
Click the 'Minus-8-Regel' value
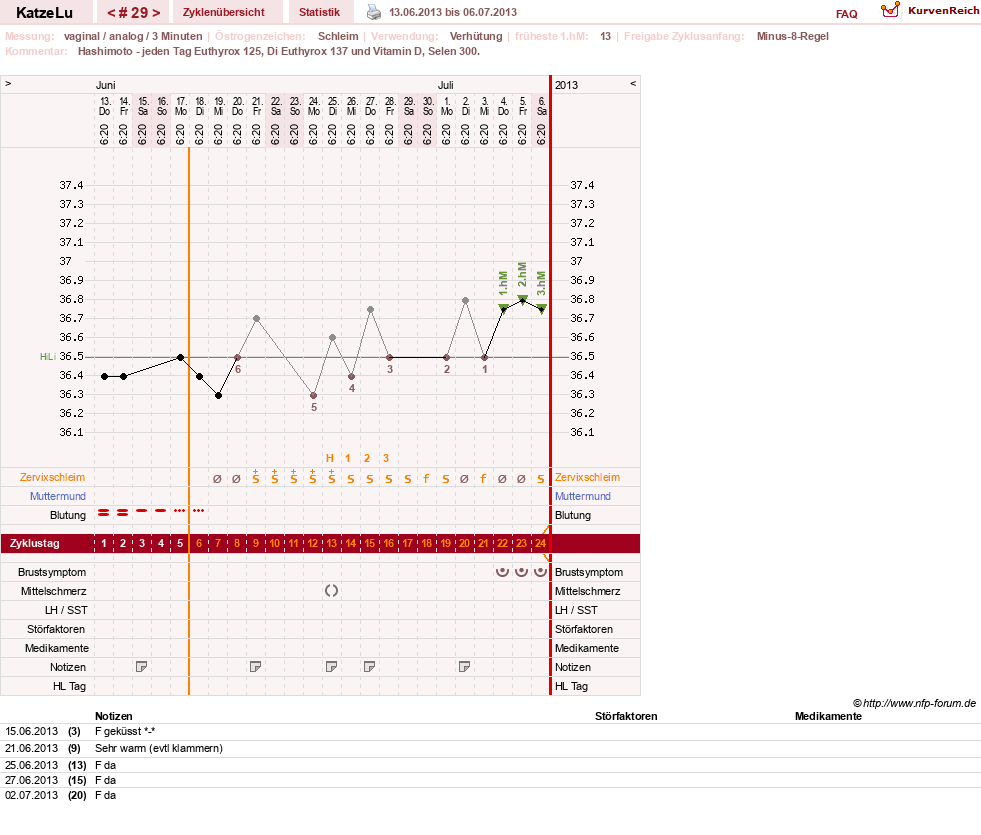793,36
